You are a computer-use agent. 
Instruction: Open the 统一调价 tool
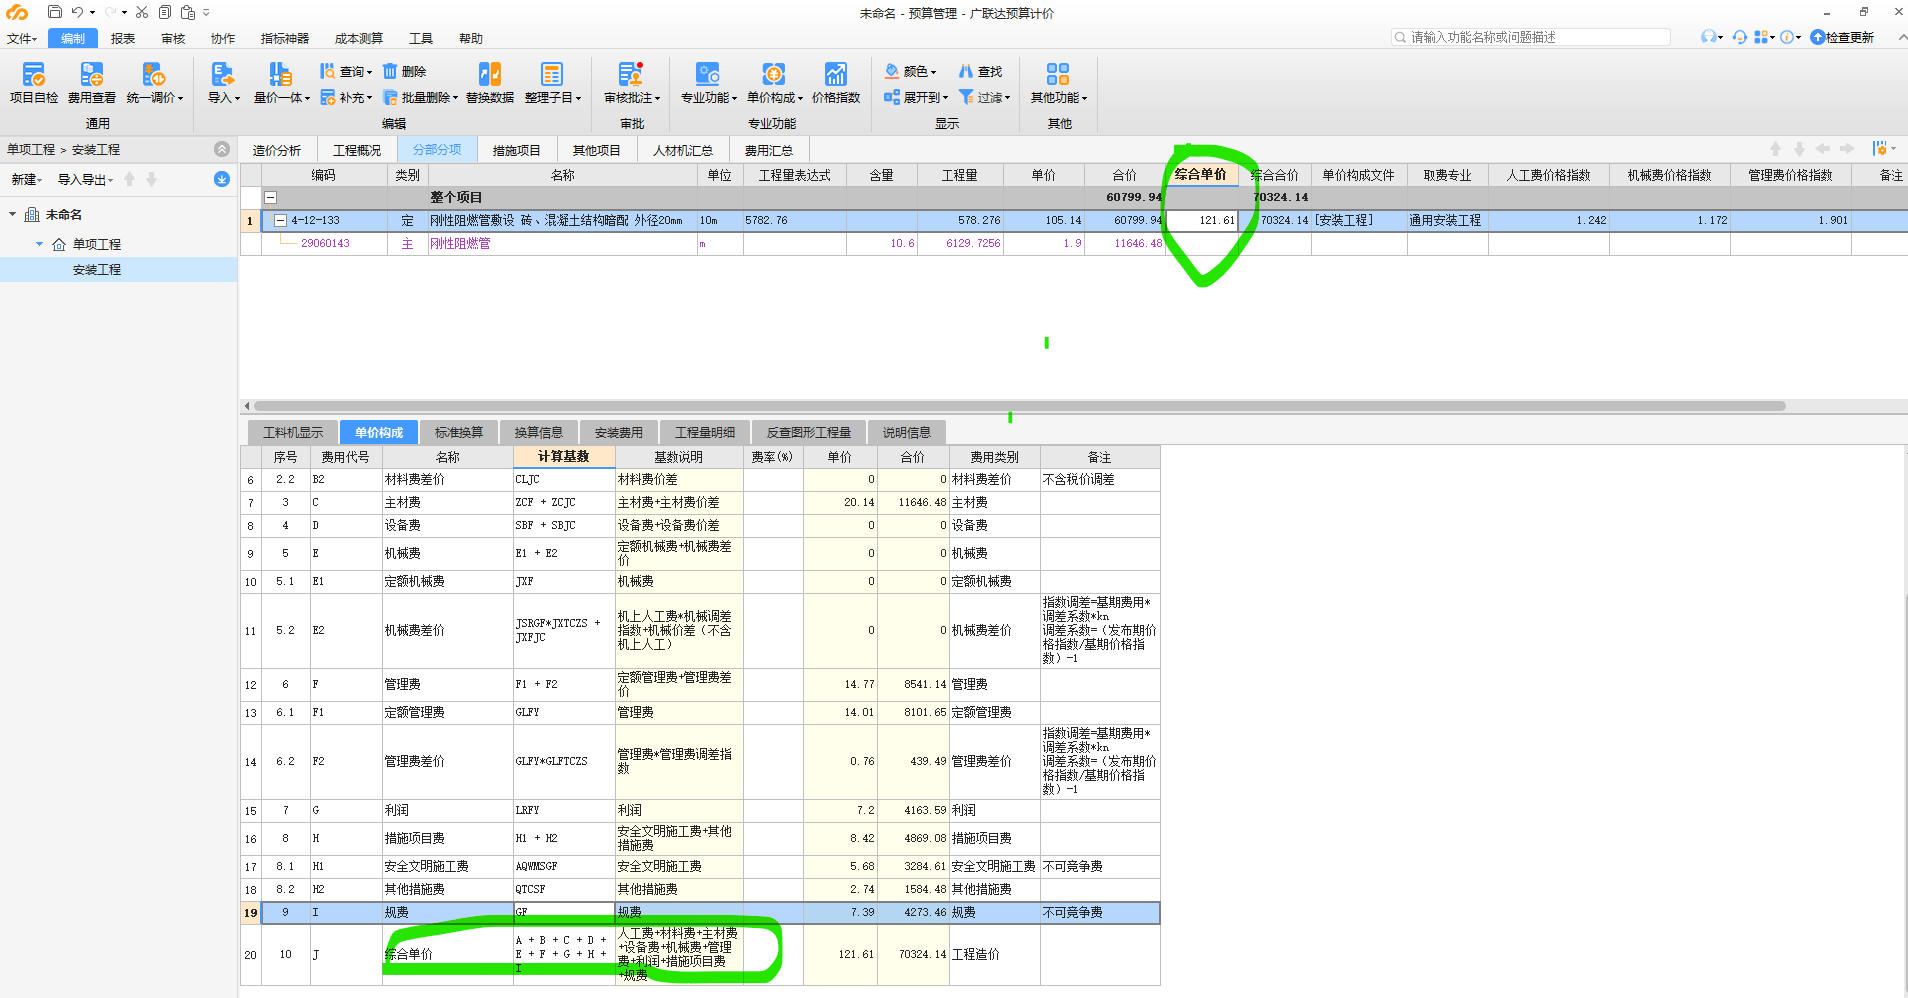click(155, 83)
